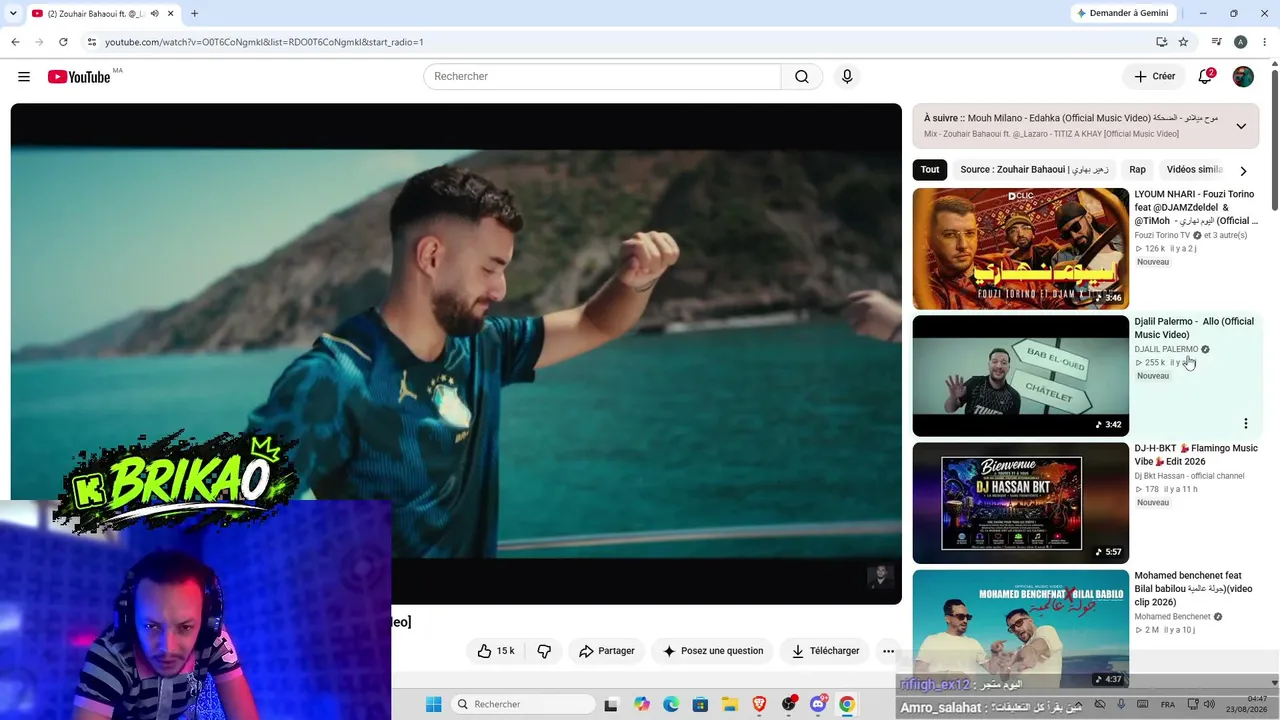Go back to the previous page
Screen dimensions: 1280x720
point(15,42)
